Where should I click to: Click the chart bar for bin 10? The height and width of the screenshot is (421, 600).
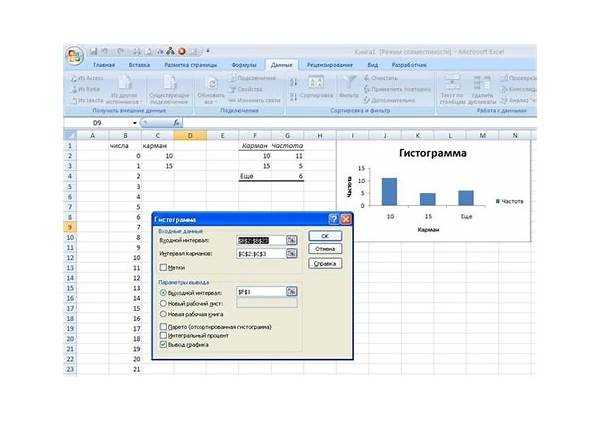pos(390,192)
